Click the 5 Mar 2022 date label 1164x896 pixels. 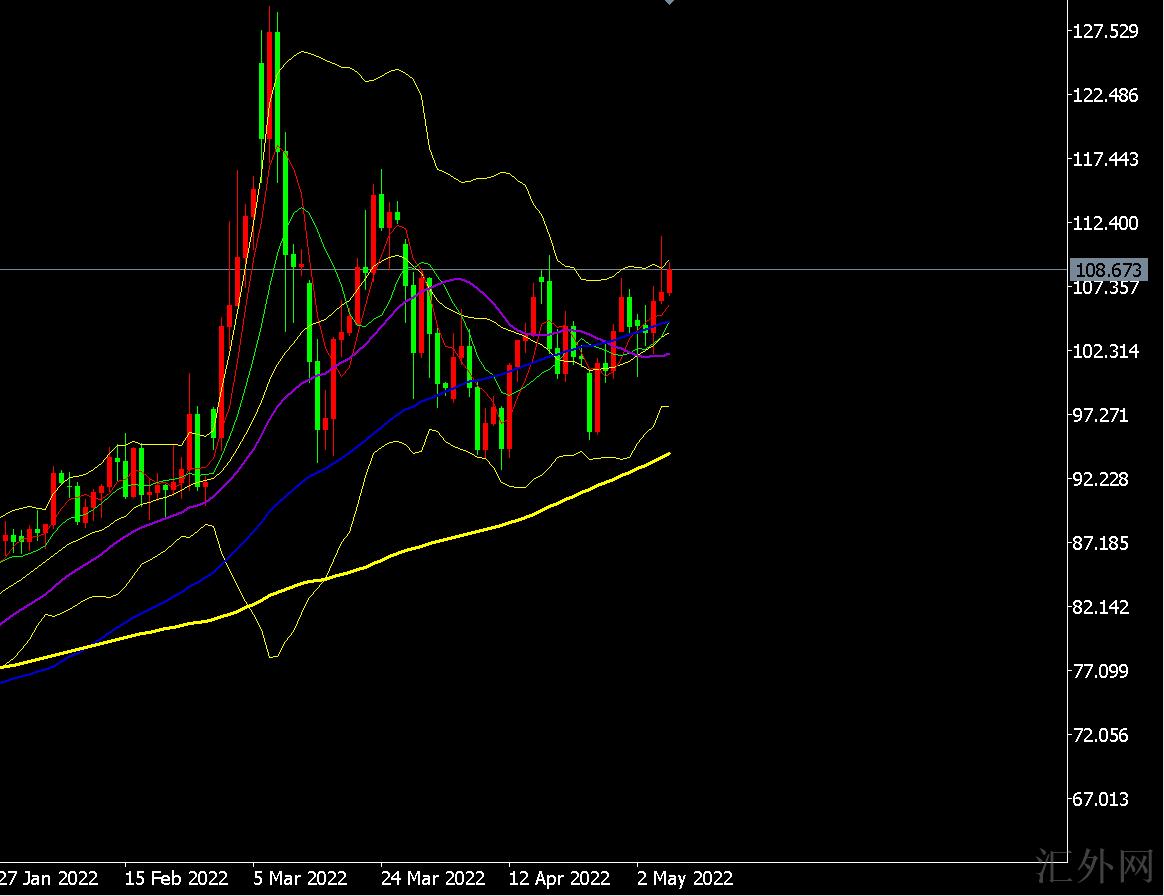(x=300, y=879)
